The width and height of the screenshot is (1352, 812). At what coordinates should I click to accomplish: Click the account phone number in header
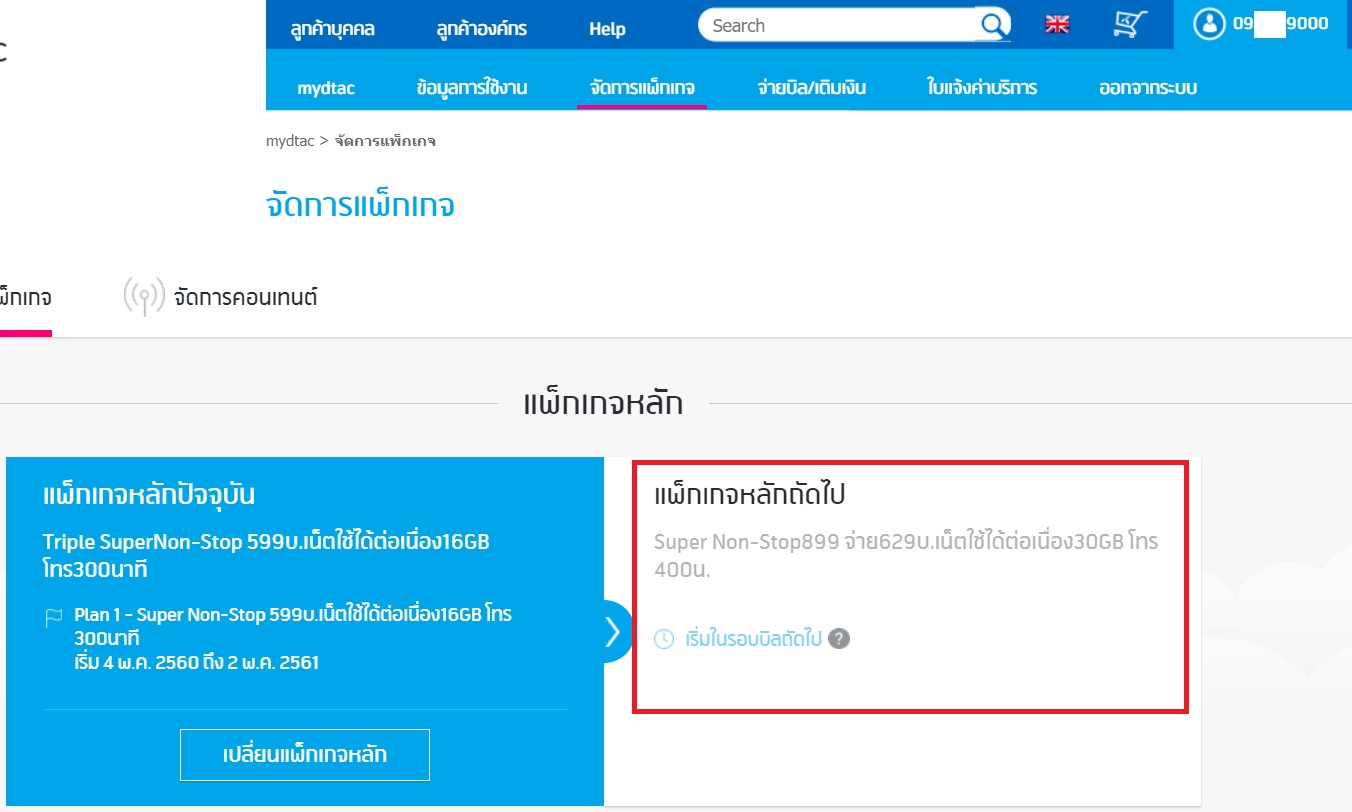(1280, 24)
